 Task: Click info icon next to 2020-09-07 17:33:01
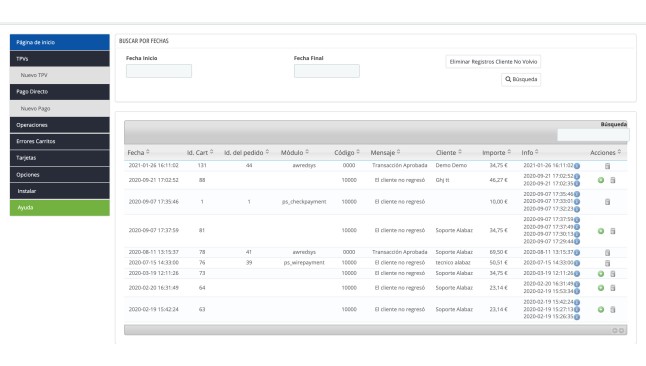[577, 202]
